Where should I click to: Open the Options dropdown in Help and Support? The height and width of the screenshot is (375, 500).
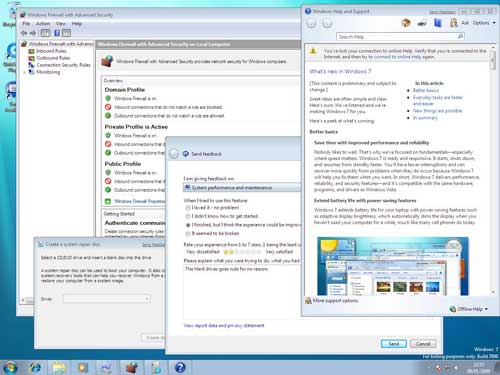click(x=484, y=23)
